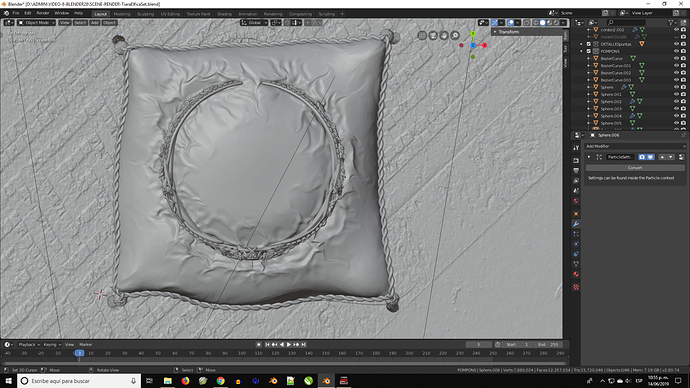Image resolution: width=690 pixels, height=388 pixels.
Task: Toggle X-ray mode in viewport header
Action: (527, 22)
